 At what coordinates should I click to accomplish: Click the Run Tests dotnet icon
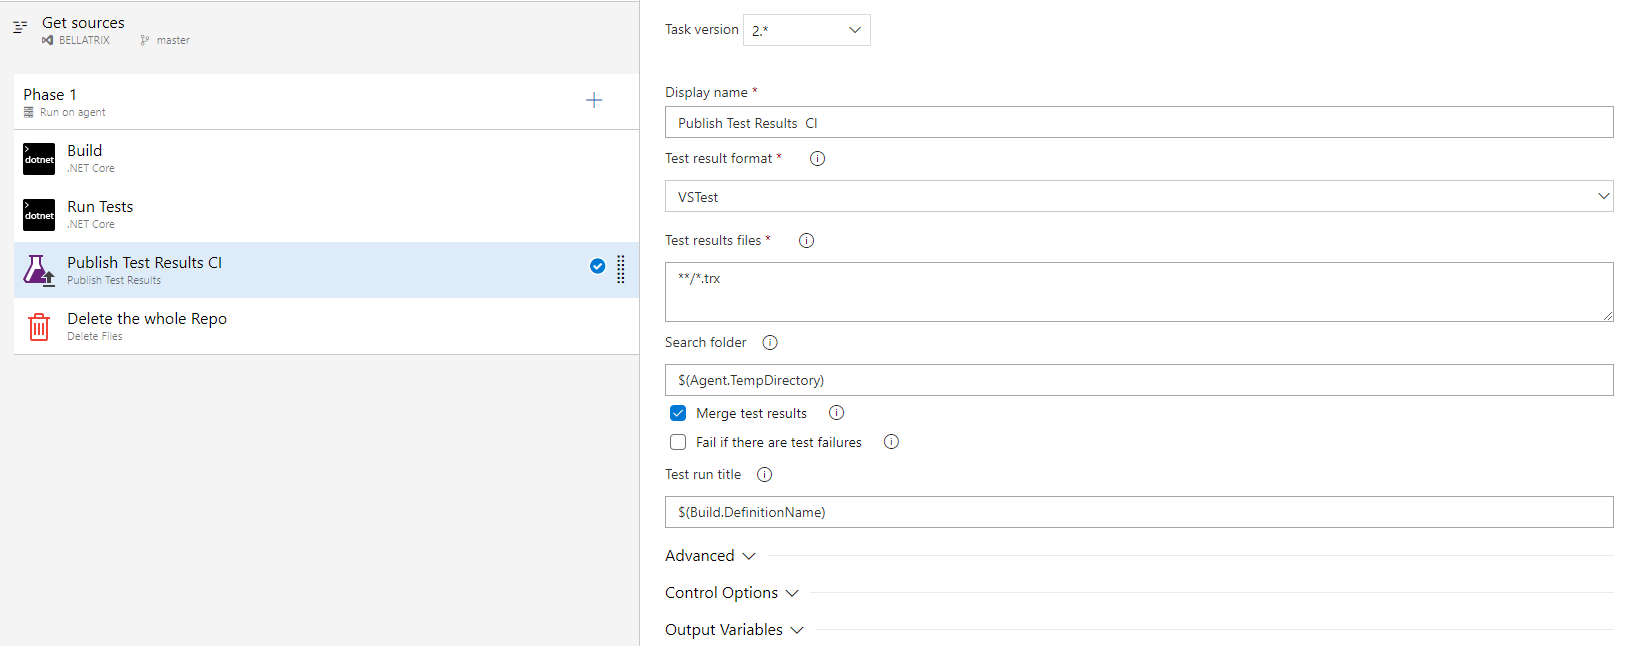(x=39, y=215)
